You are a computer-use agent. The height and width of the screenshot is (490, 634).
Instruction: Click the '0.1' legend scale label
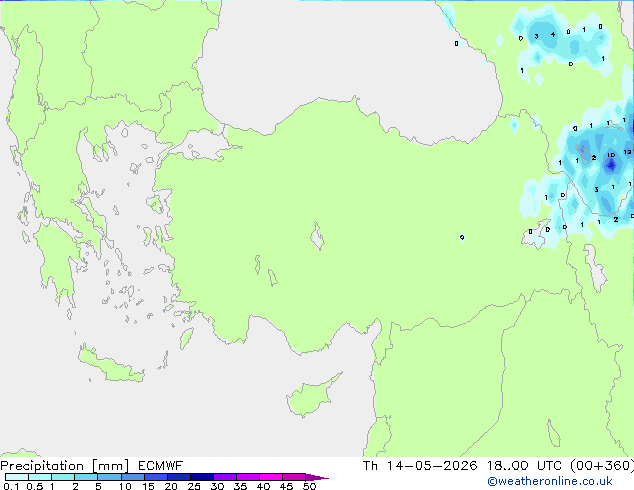tap(11, 486)
